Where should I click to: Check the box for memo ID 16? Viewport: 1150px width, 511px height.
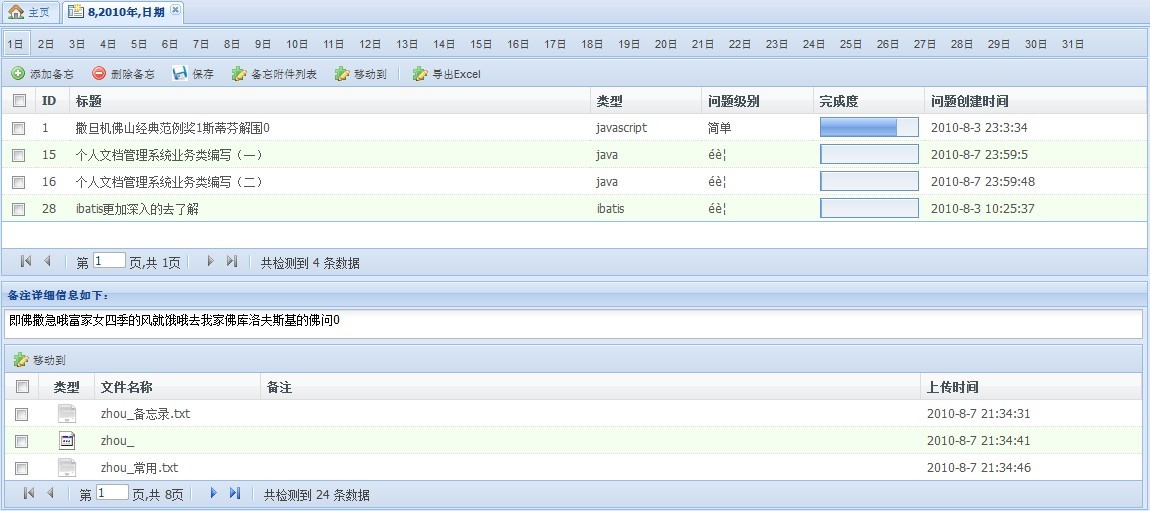18,182
